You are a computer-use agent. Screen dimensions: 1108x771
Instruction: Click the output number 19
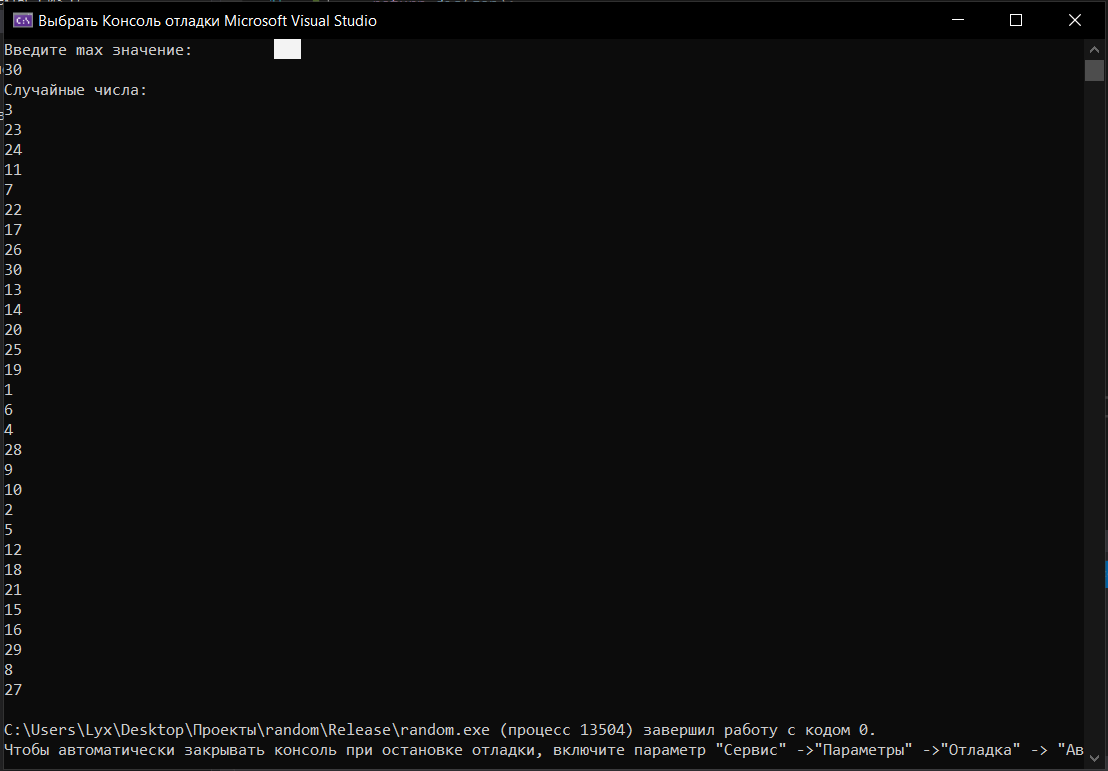pos(13,370)
